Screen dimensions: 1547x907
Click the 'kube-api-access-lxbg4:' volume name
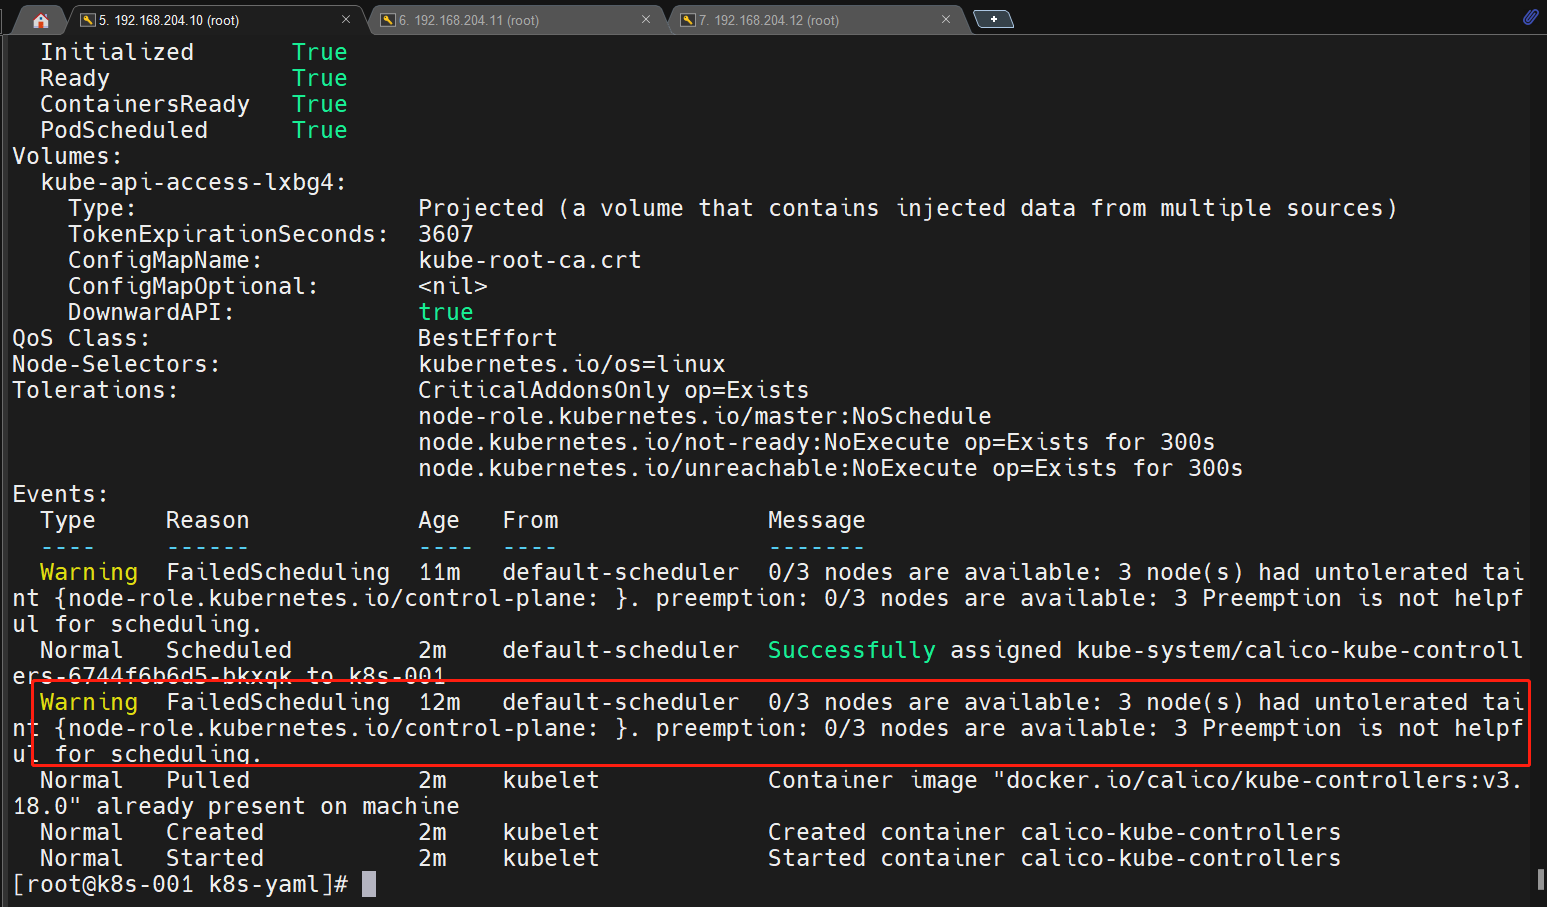click(194, 182)
